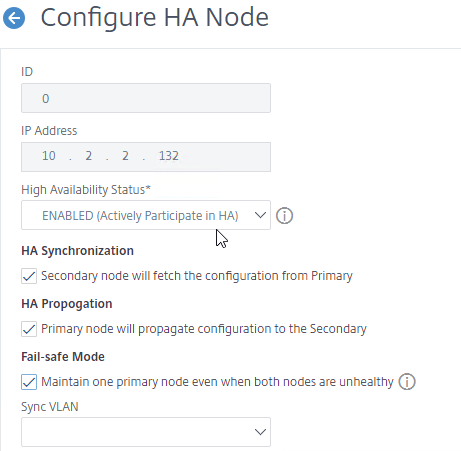
Task: Expand High Availability Status dropdown chevron
Action: [x=260, y=215]
